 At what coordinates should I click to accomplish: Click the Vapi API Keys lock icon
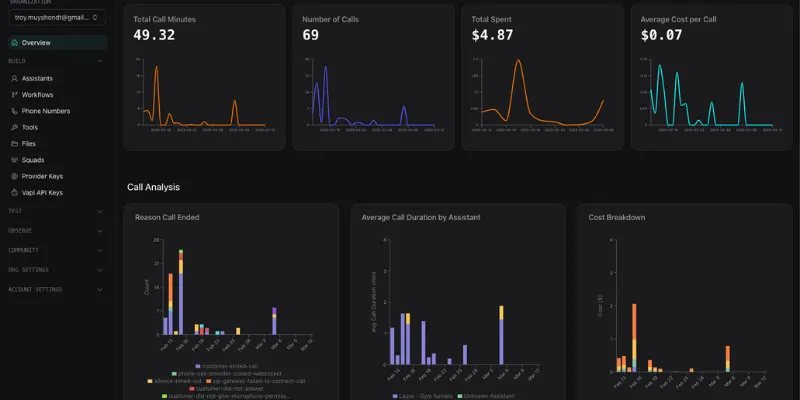14,193
